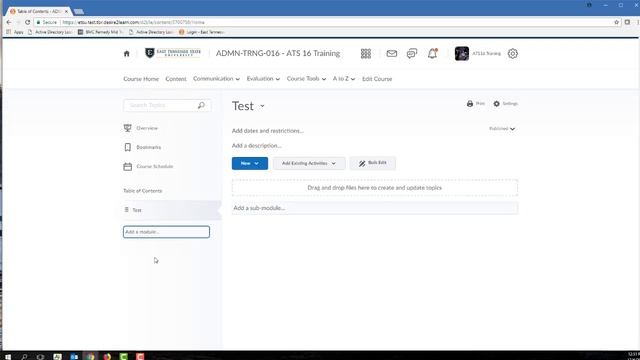Click the Table of Contents sidebar link
This screenshot has height=360, width=640.
142,191
